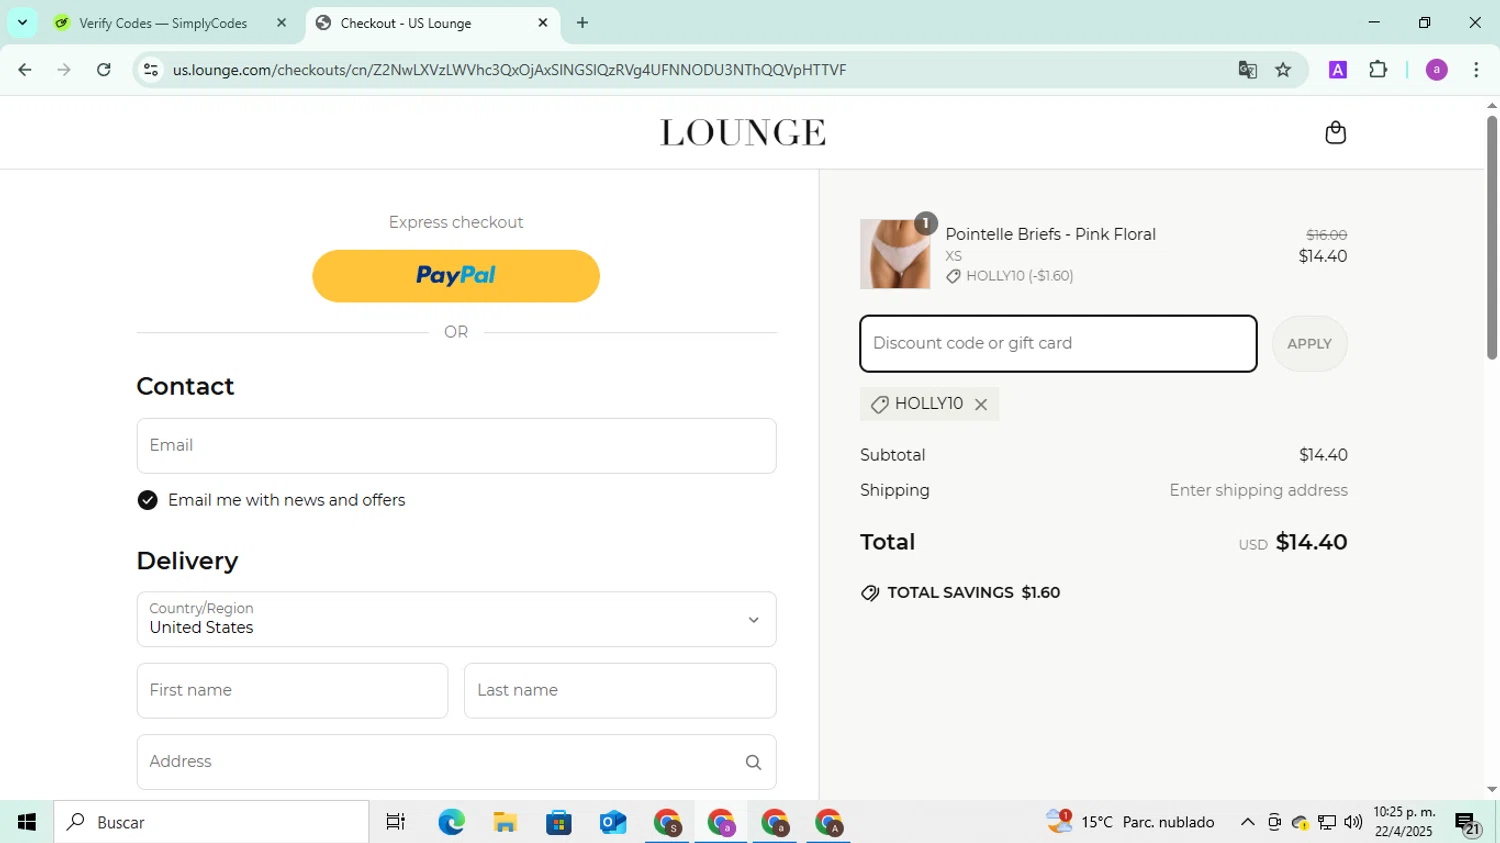Pay with the PayPal express button

pos(456,276)
